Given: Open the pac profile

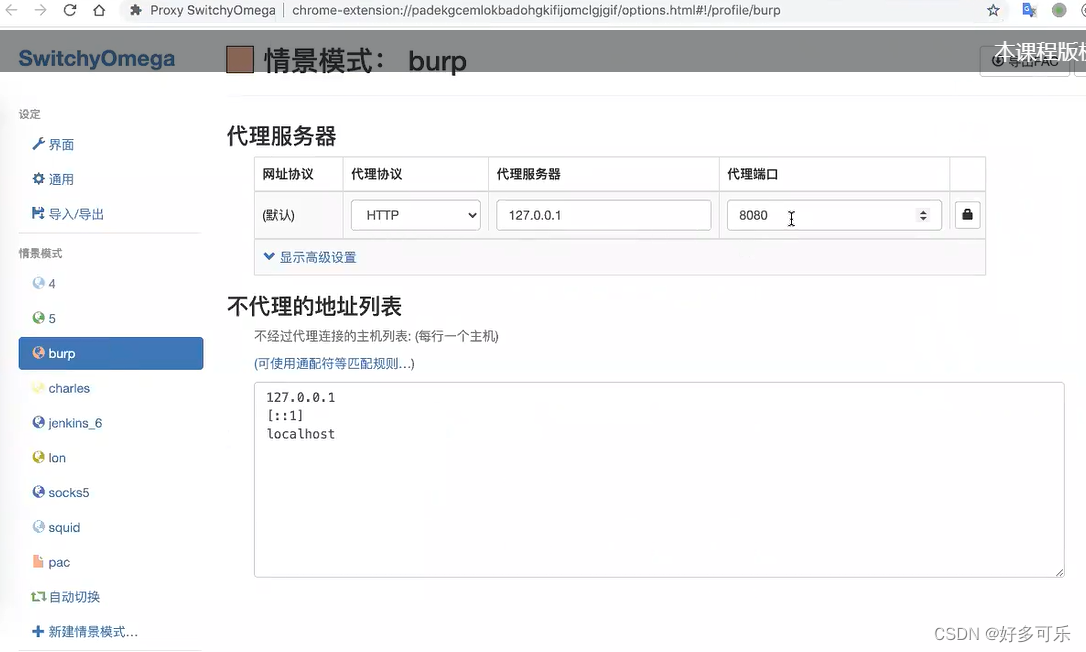Looking at the screenshot, I should (57, 562).
